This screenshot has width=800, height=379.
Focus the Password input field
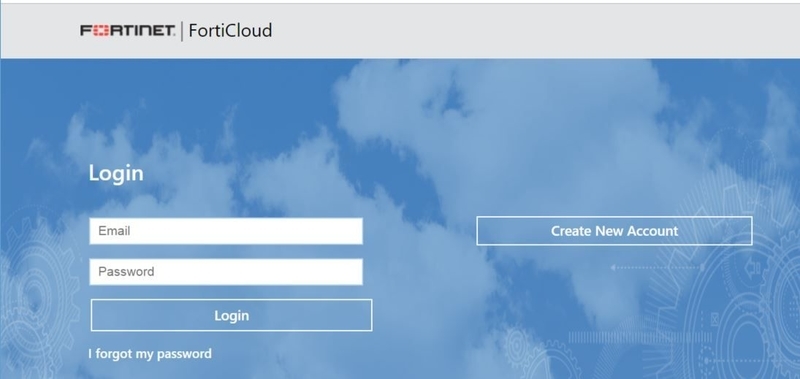226,271
